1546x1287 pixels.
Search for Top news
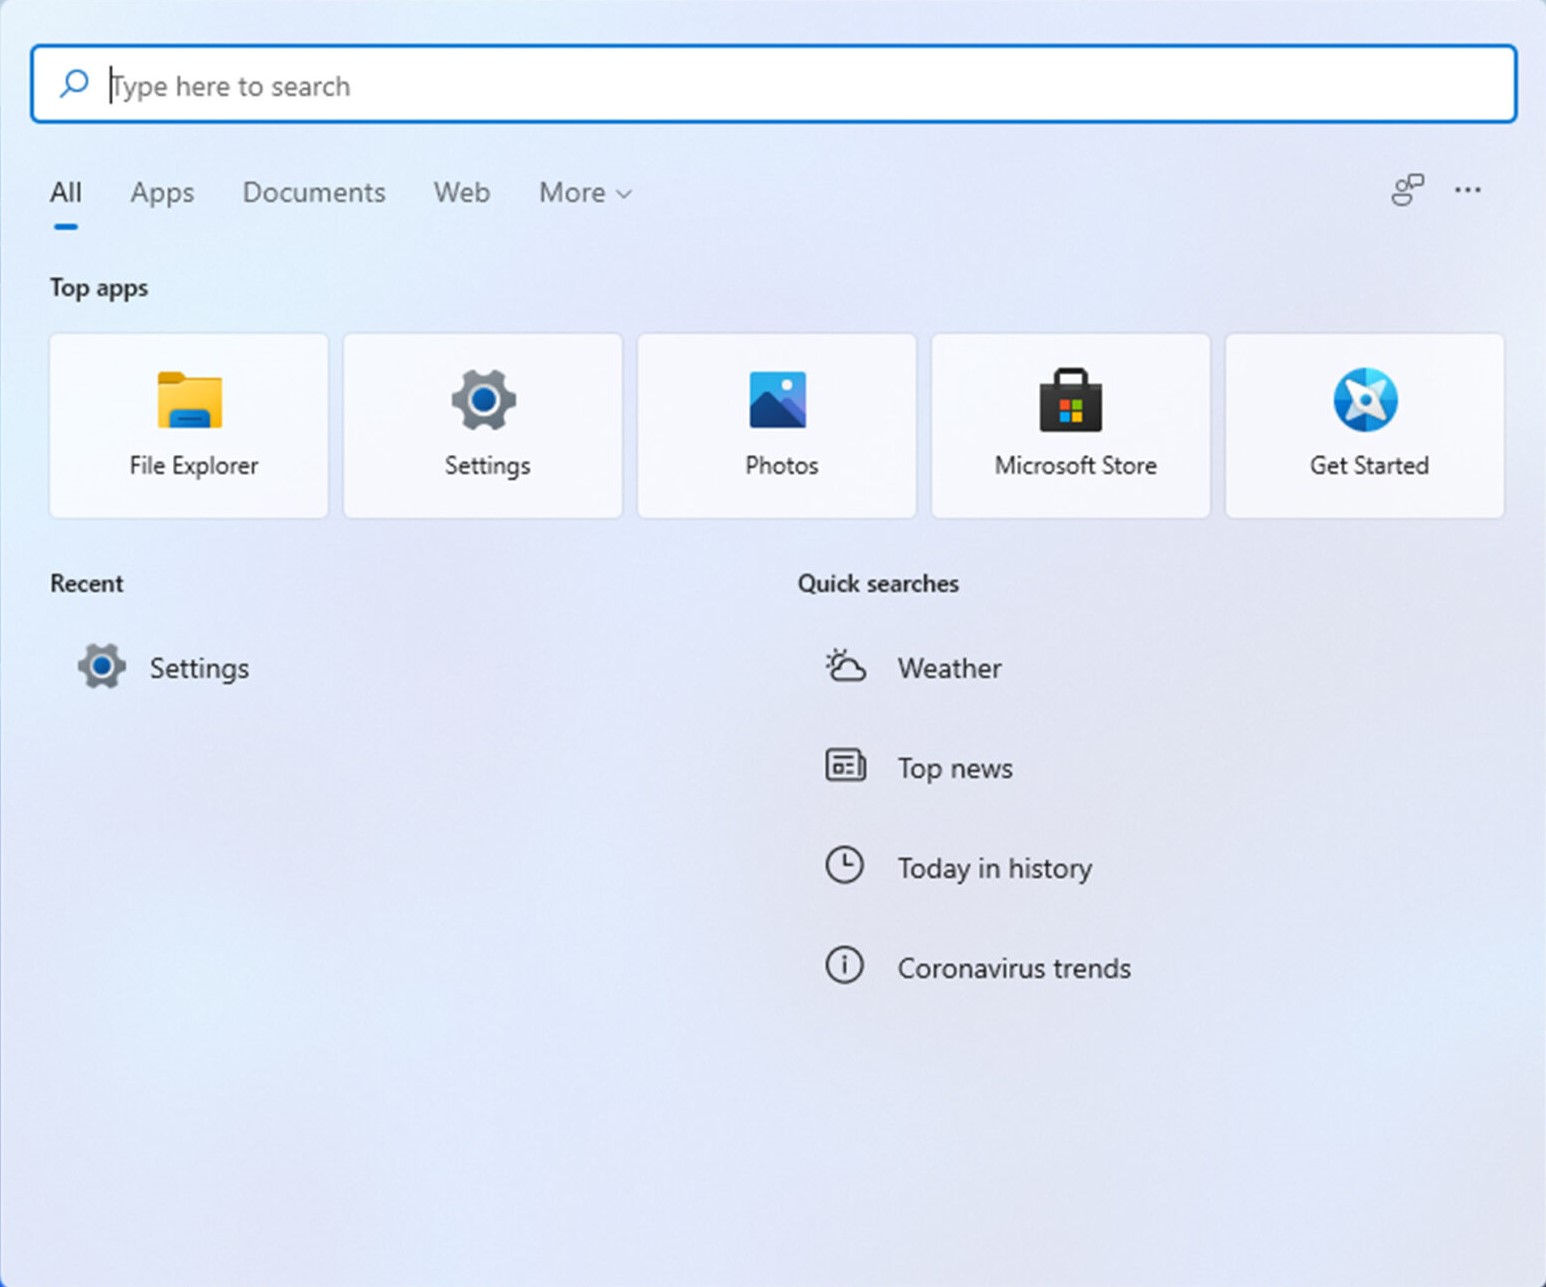[954, 768]
